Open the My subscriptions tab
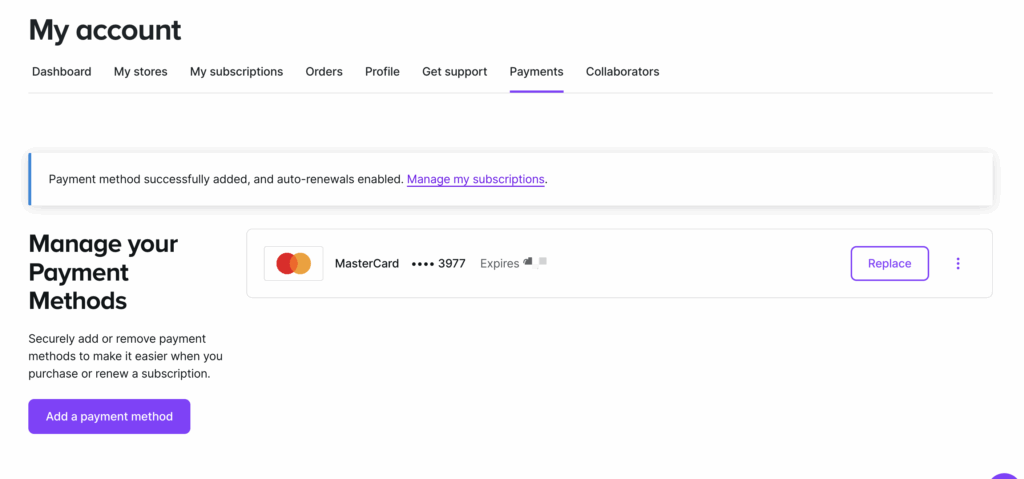Image resolution: width=1024 pixels, height=479 pixels. [x=236, y=72]
